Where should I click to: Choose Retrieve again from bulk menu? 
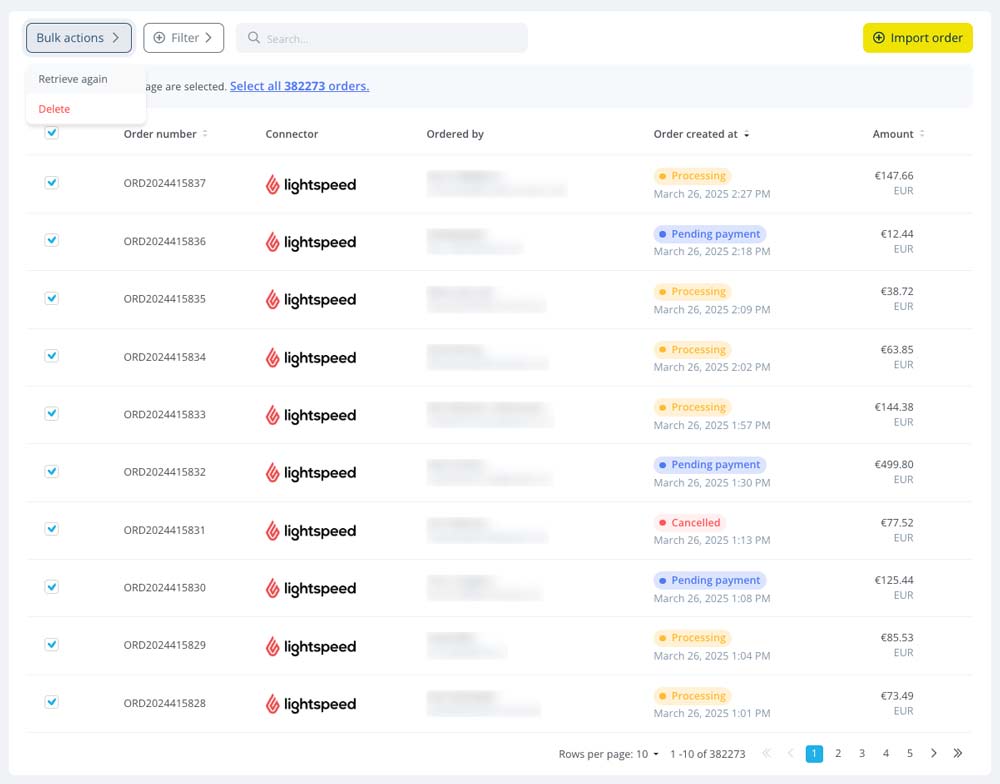[x=73, y=79]
